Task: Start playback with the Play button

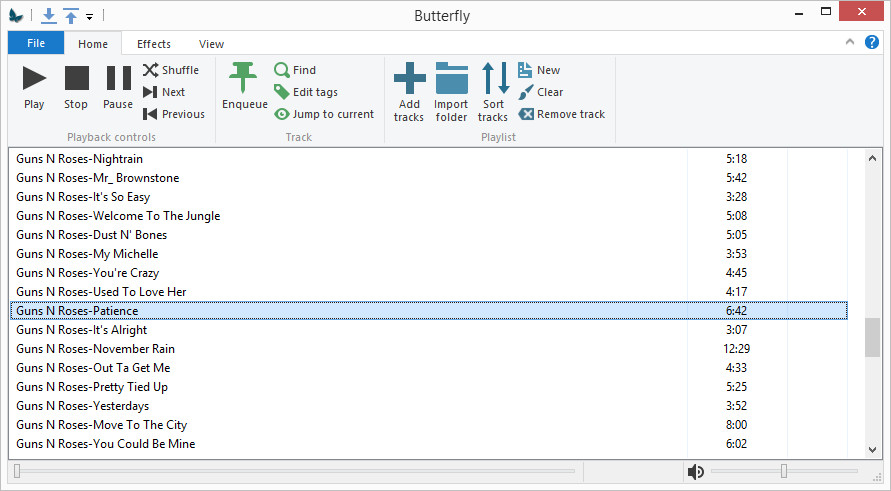Action: pos(34,87)
